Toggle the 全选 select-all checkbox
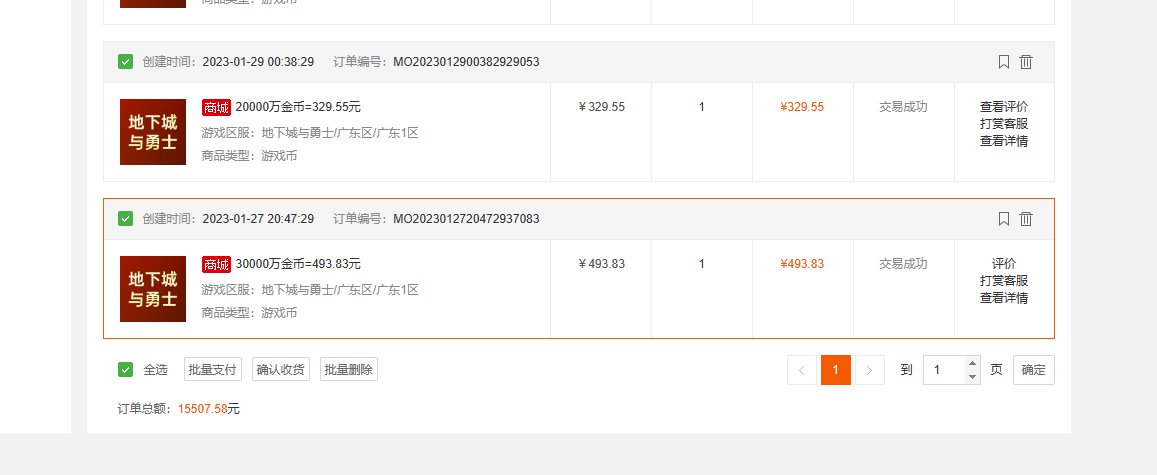The height and width of the screenshot is (475, 1157). (x=125, y=370)
